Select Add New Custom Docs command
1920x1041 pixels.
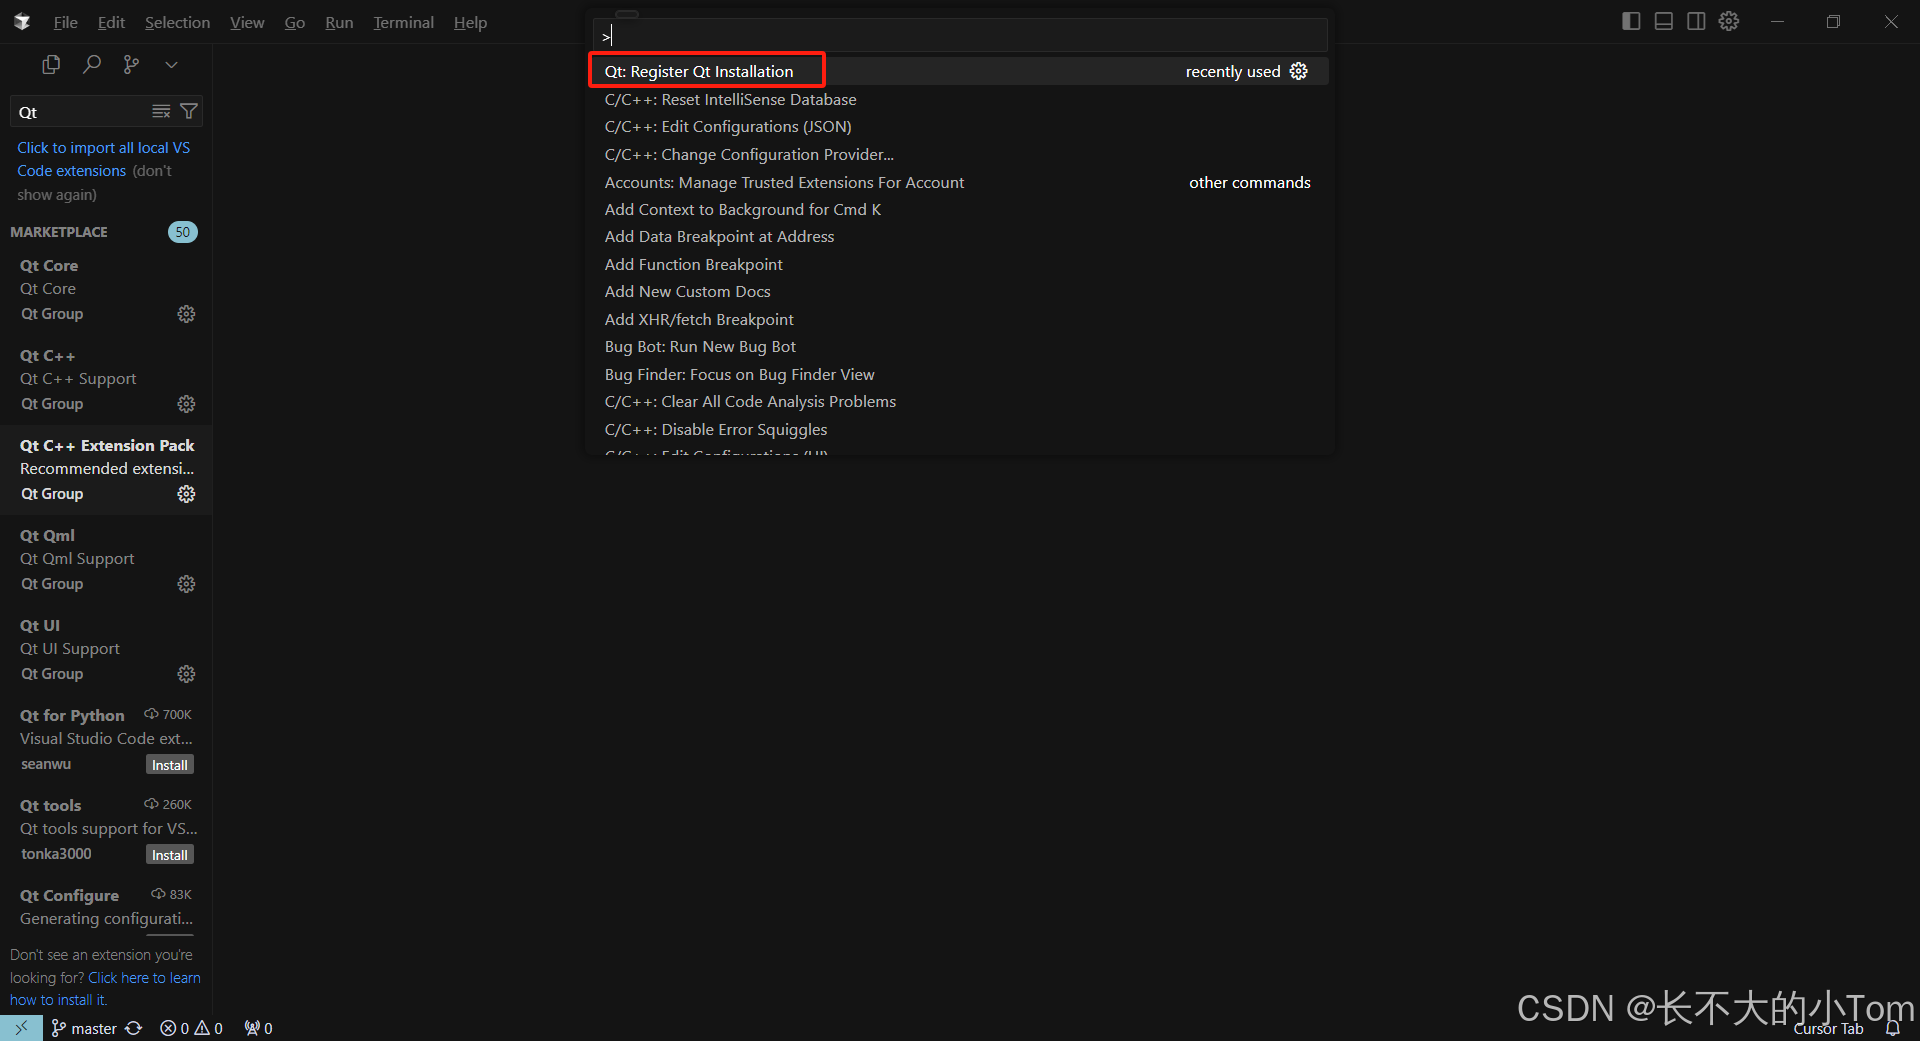click(958, 291)
